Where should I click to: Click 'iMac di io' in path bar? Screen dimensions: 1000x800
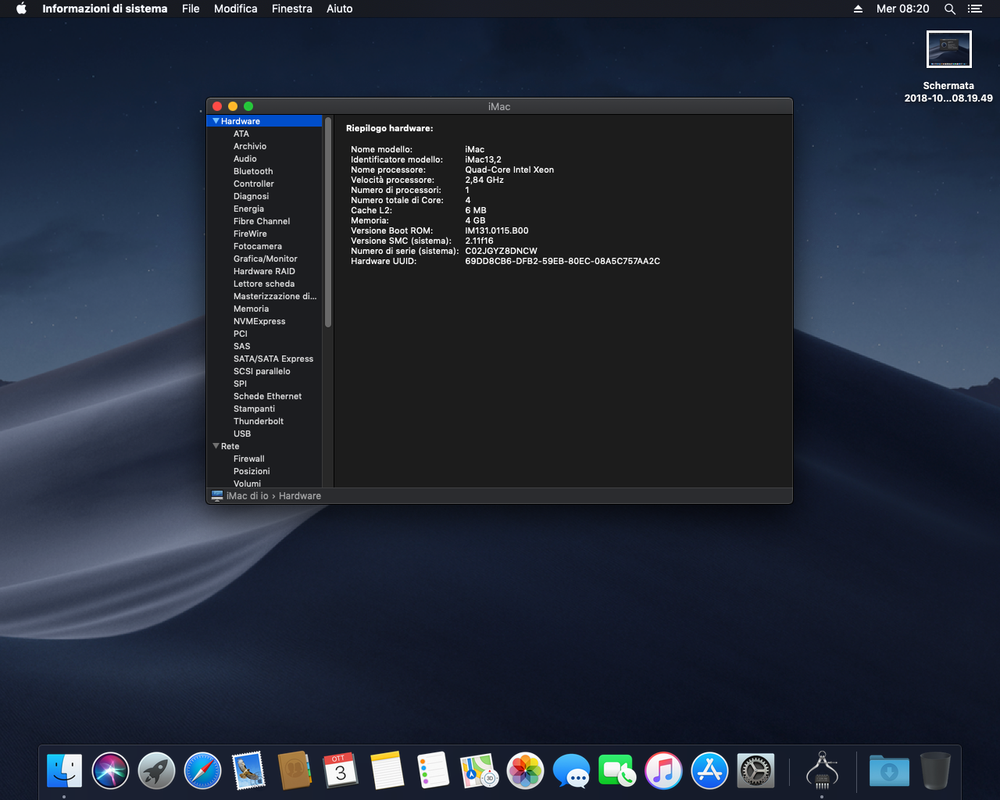[x=247, y=496]
